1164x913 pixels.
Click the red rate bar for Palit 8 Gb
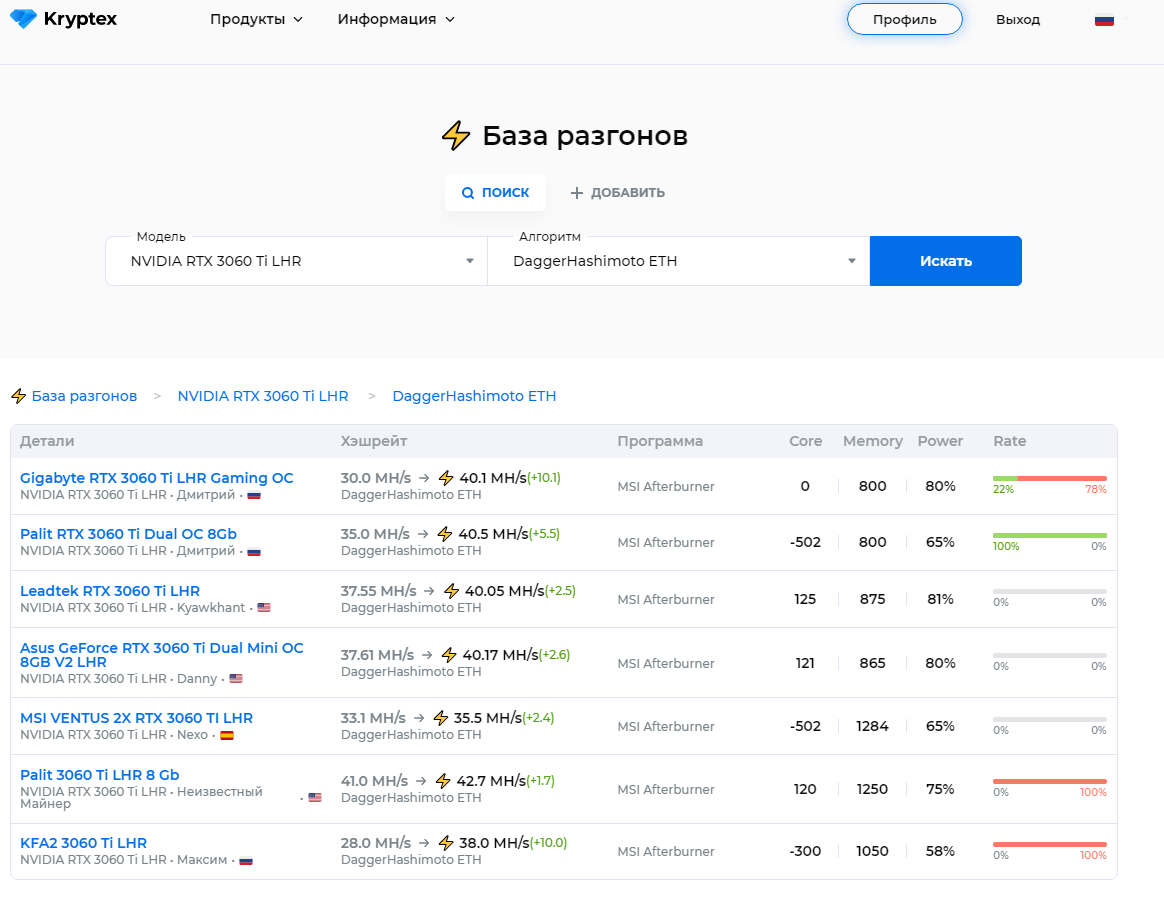click(1050, 782)
